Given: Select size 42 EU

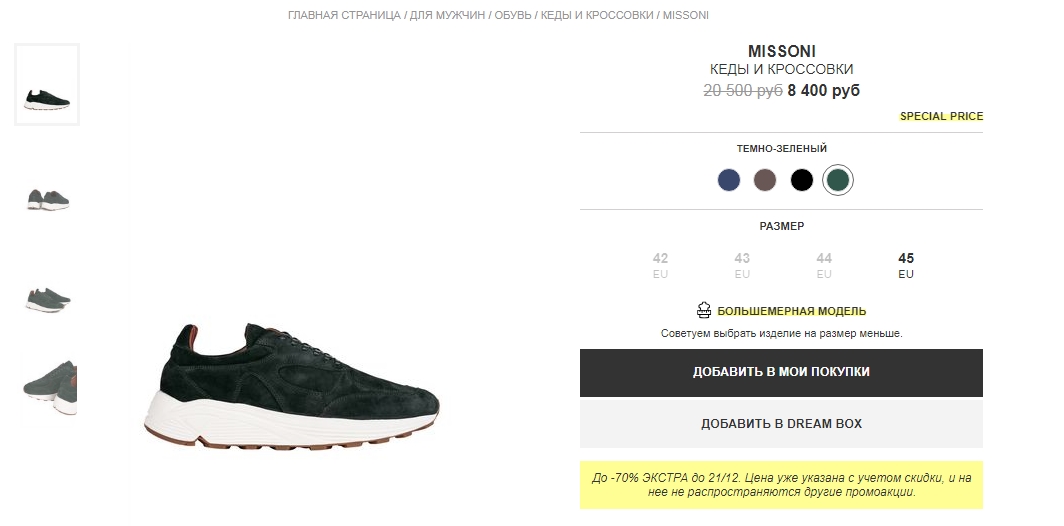Looking at the screenshot, I should (660, 265).
